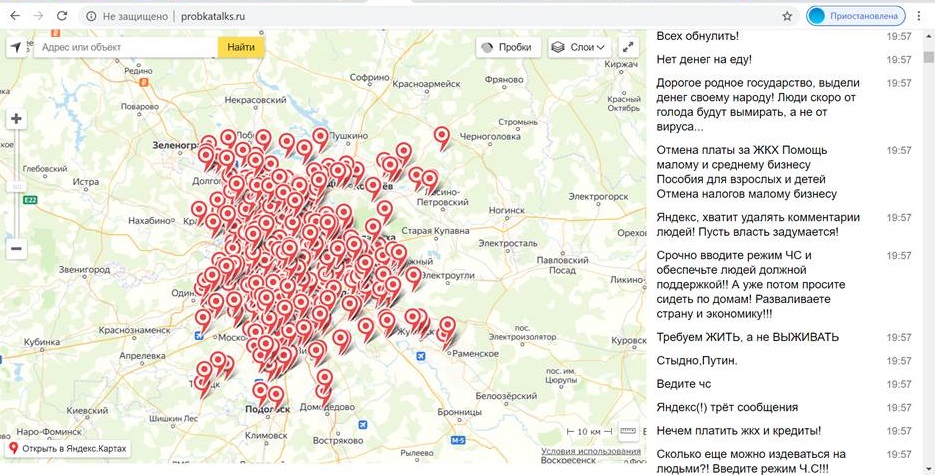935x475 pixels.
Task: Click the comment 'Ведите чс'
Action: pyautogui.click(x=683, y=384)
